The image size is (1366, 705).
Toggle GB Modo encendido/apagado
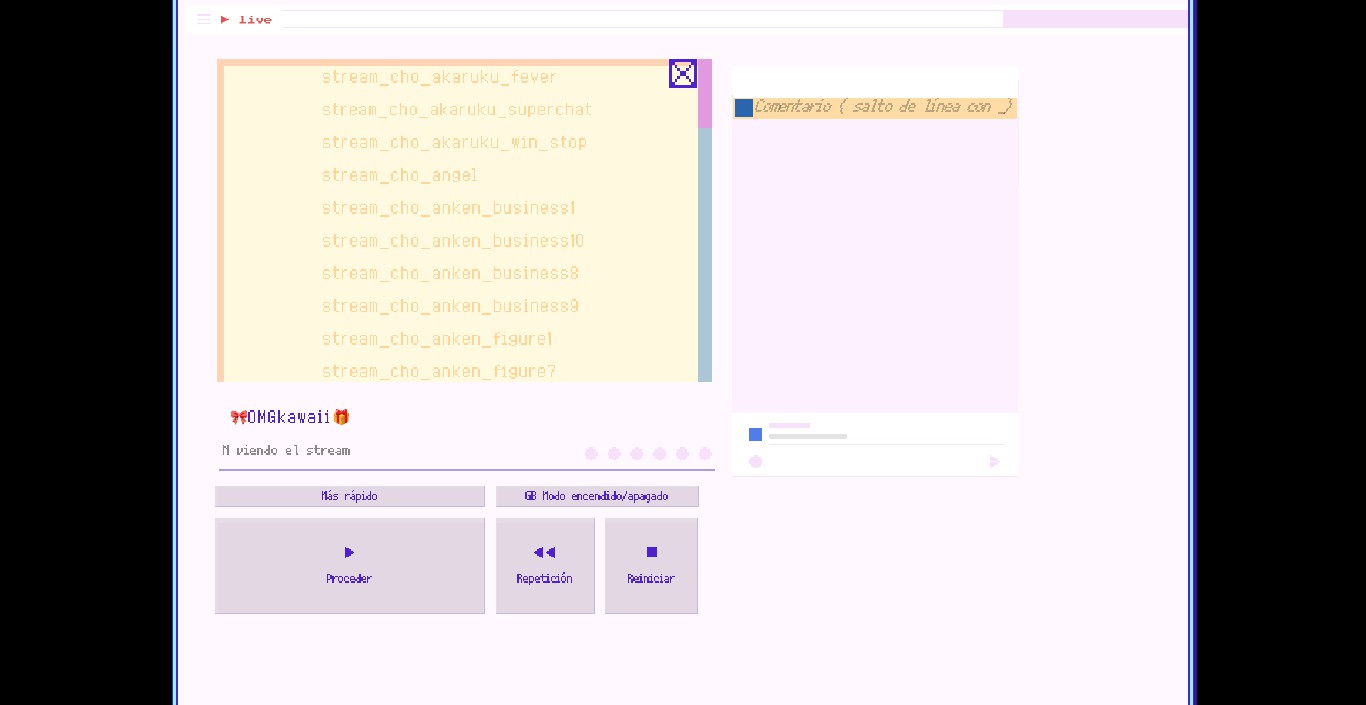pyautogui.click(x=597, y=496)
